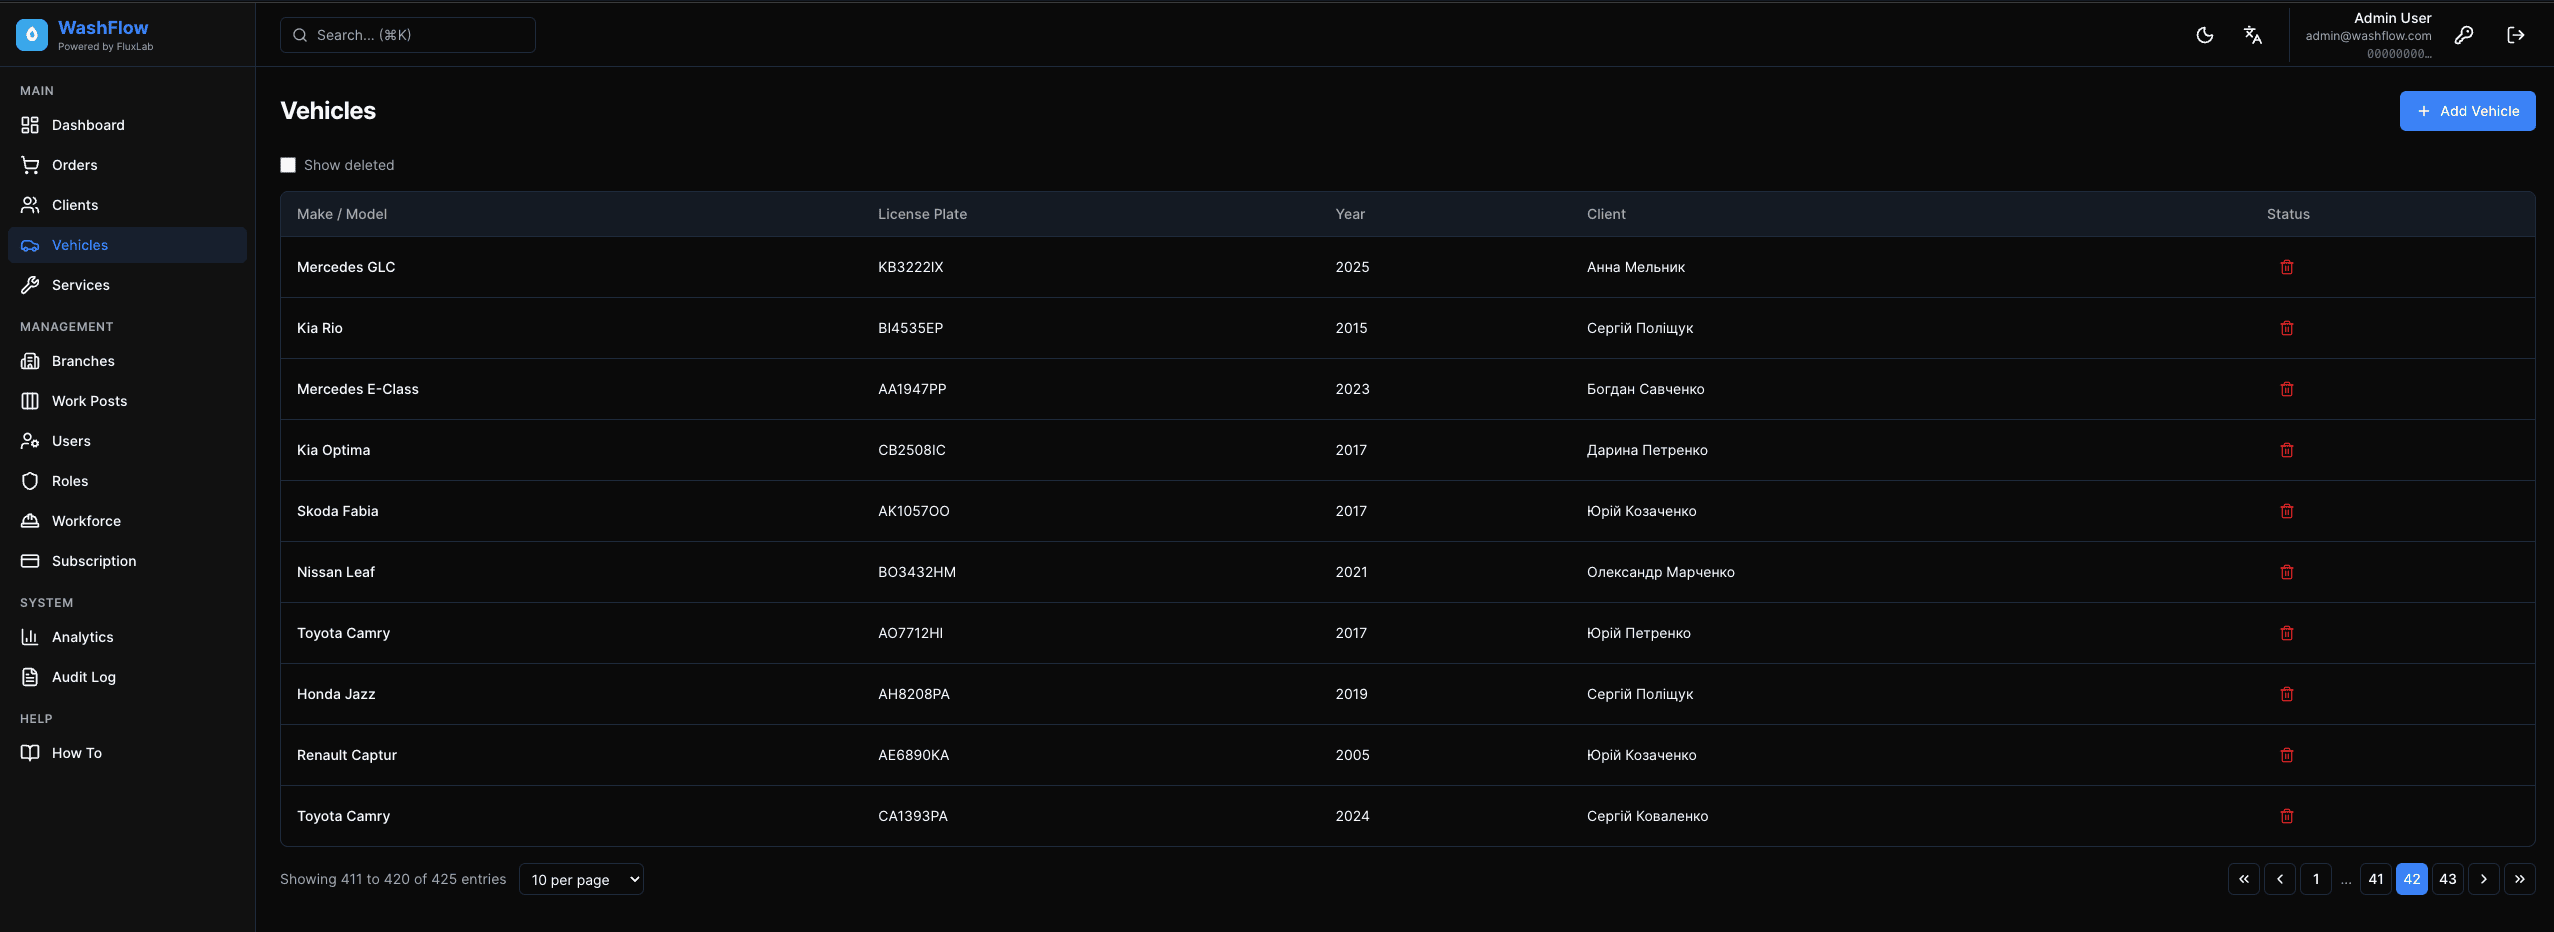Enable the Show deleted checkbox
Screen dimensions: 2554x932
(x=288, y=165)
